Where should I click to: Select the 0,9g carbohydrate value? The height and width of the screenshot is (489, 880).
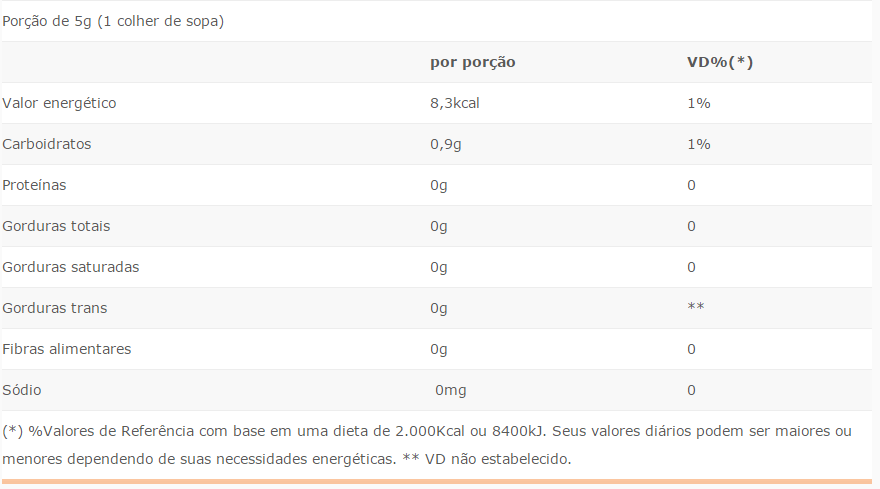(446, 145)
